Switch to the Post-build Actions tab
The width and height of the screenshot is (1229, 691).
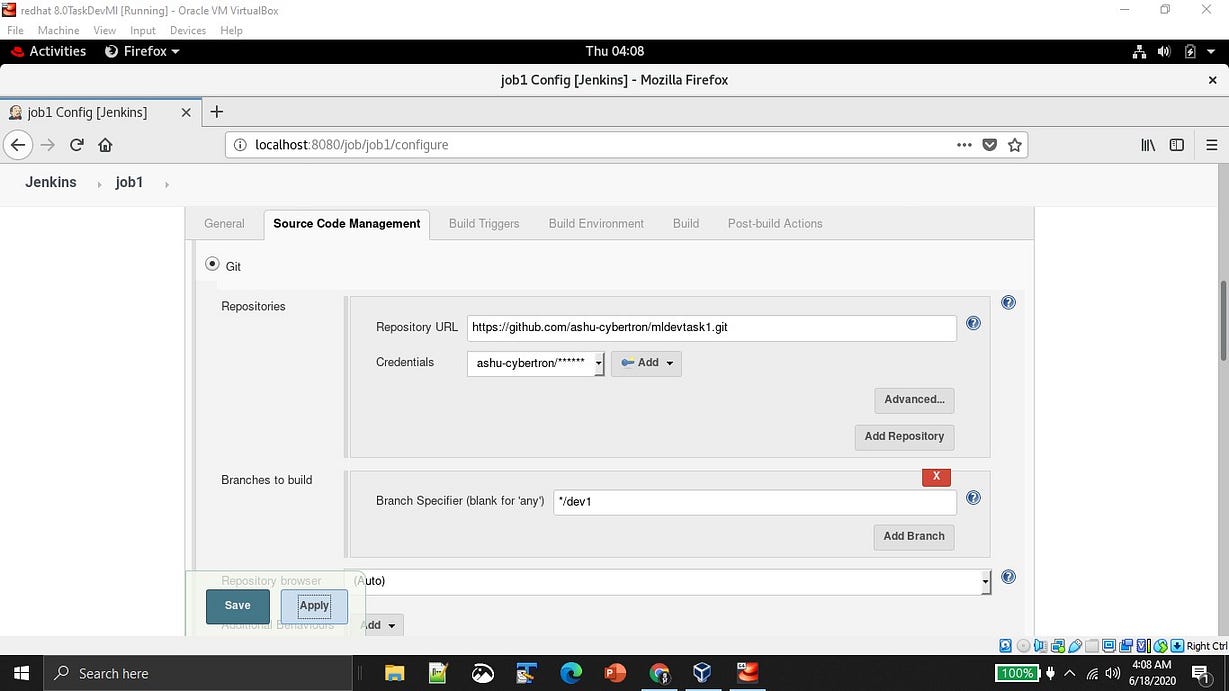[775, 224]
